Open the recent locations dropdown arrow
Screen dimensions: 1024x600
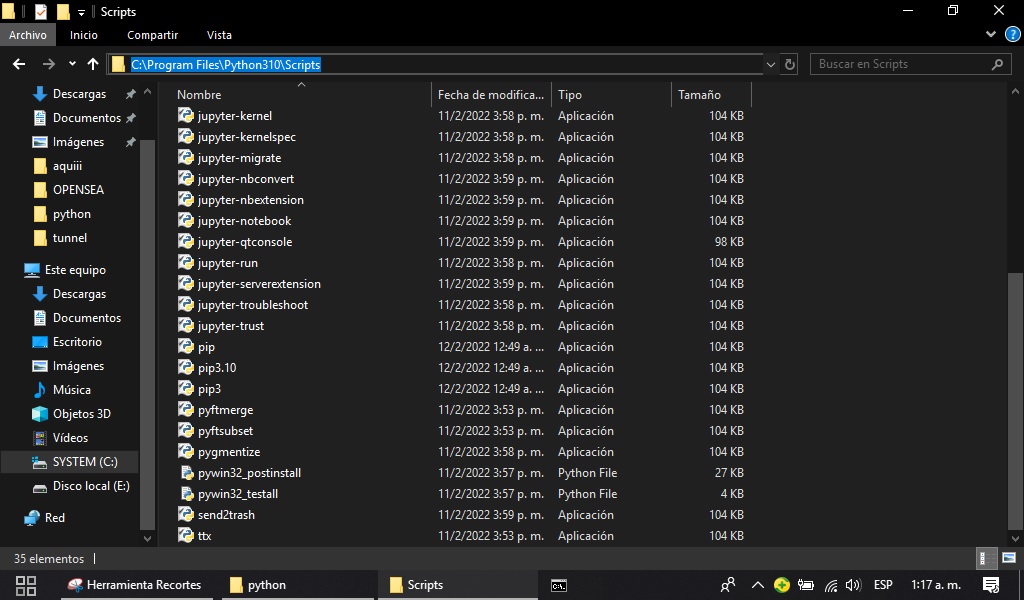point(72,64)
